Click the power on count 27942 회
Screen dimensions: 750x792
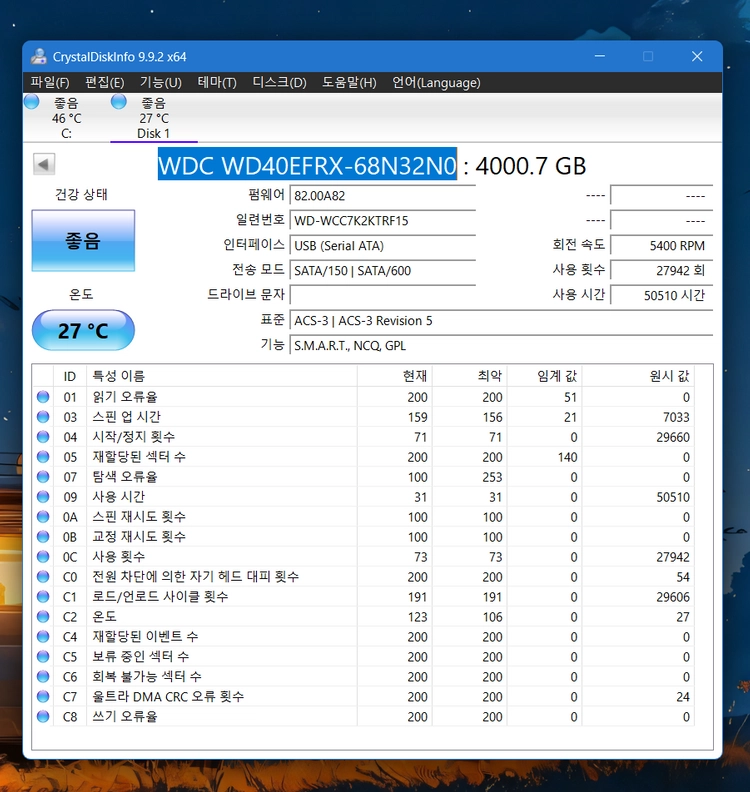click(662, 271)
